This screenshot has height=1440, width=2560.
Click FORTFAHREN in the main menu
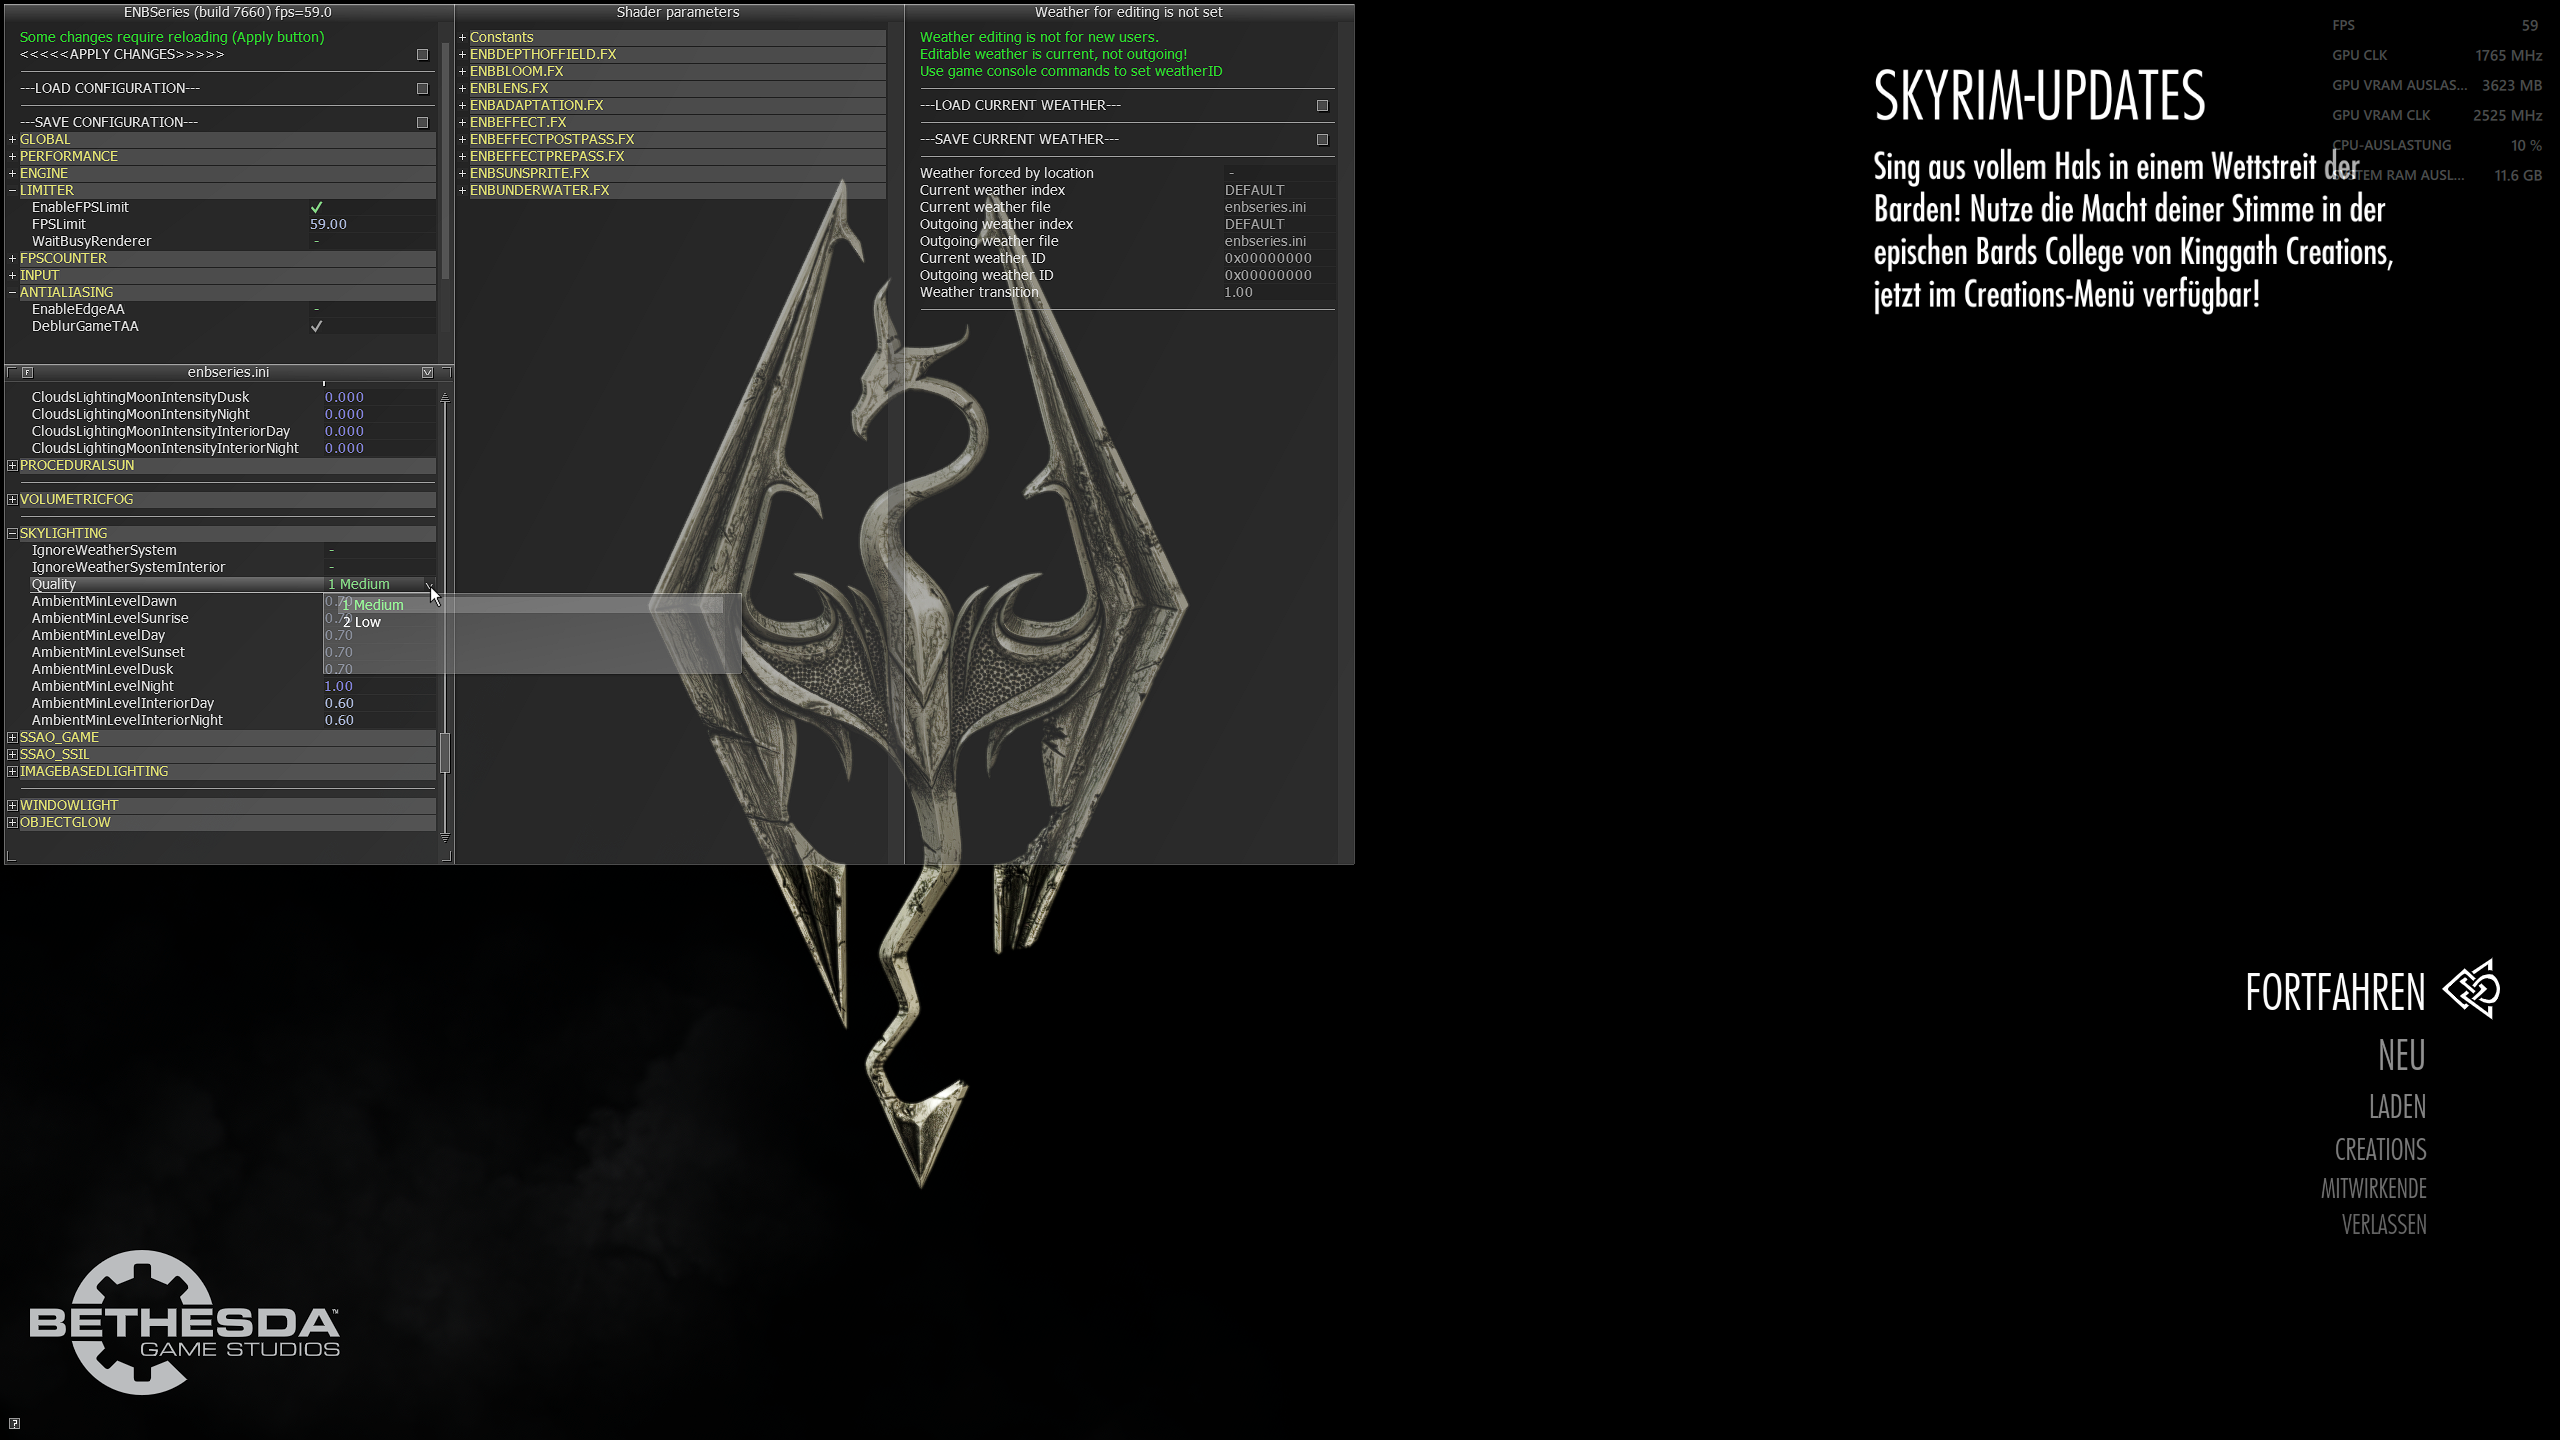(x=2335, y=993)
